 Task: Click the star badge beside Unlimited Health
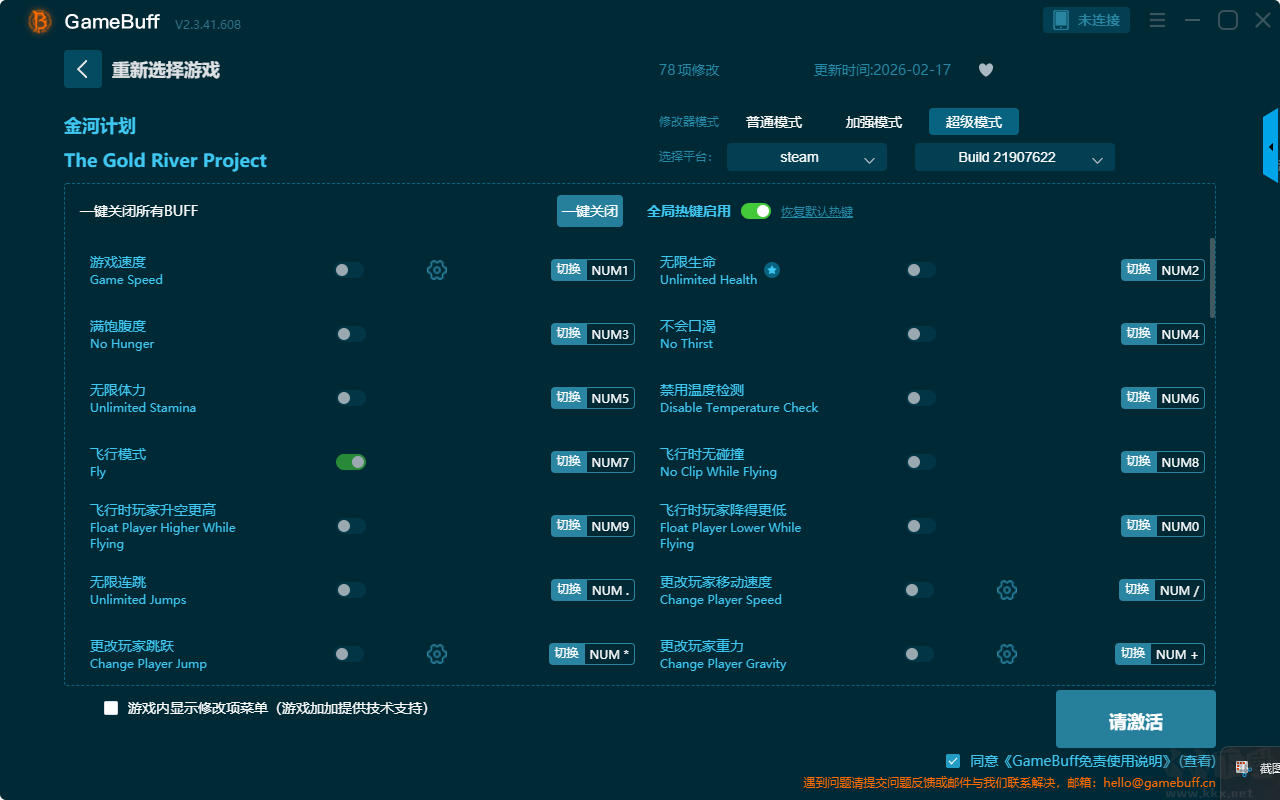(772, 270)
